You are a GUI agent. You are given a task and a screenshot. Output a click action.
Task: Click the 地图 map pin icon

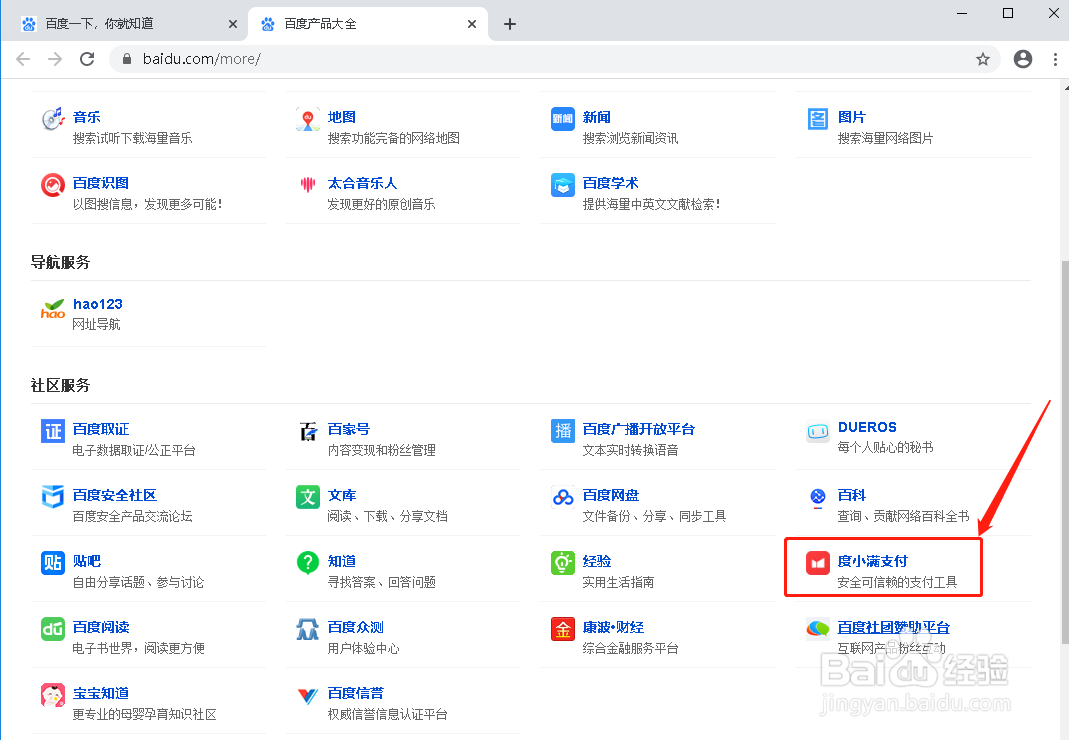[x=307, y=119]
